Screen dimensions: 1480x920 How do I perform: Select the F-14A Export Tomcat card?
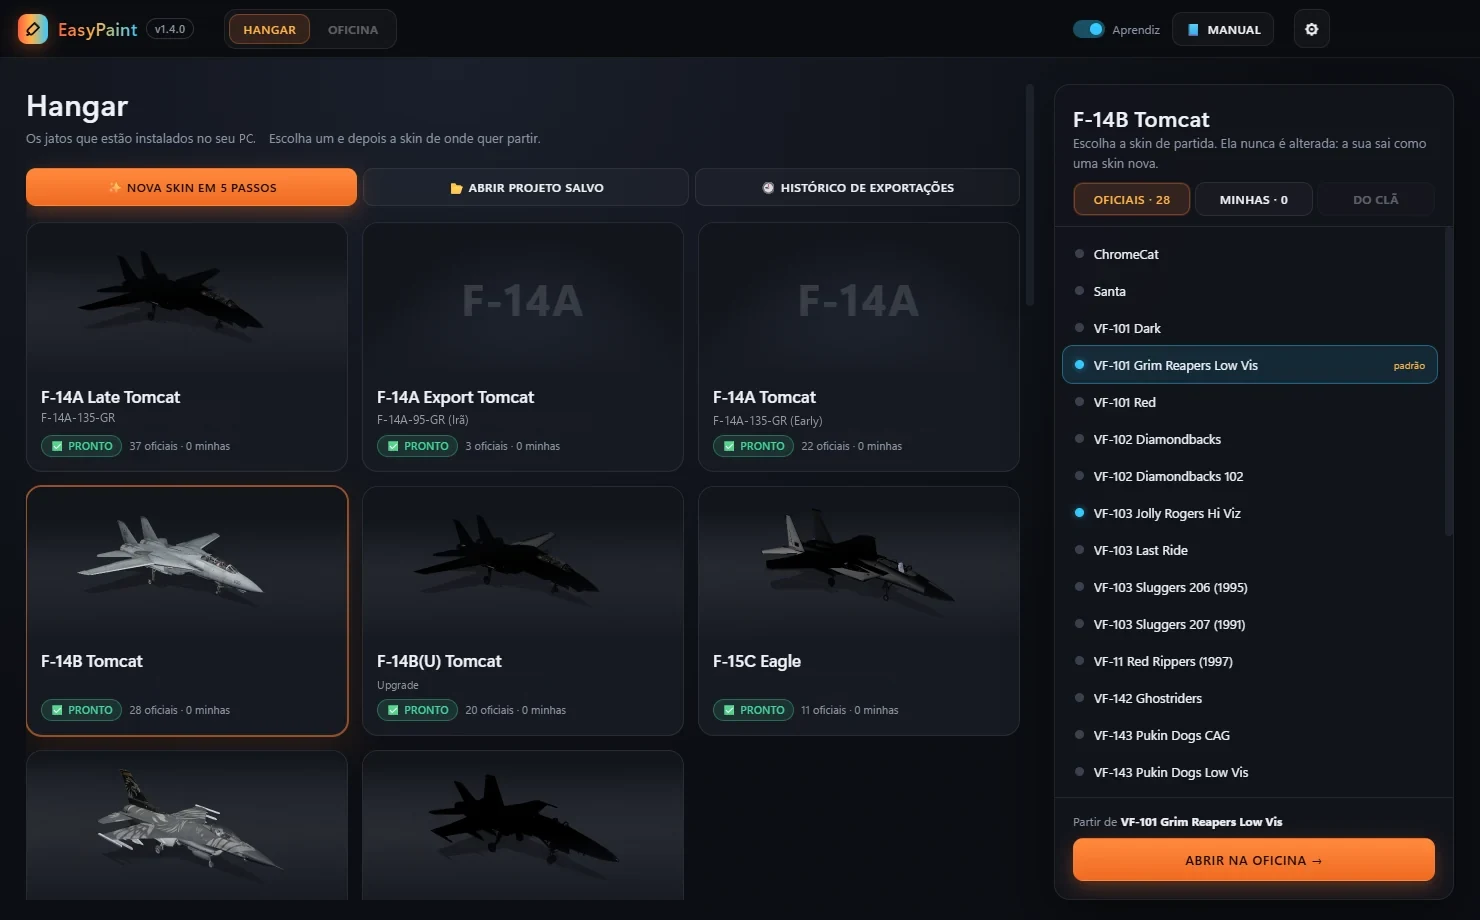523,346
